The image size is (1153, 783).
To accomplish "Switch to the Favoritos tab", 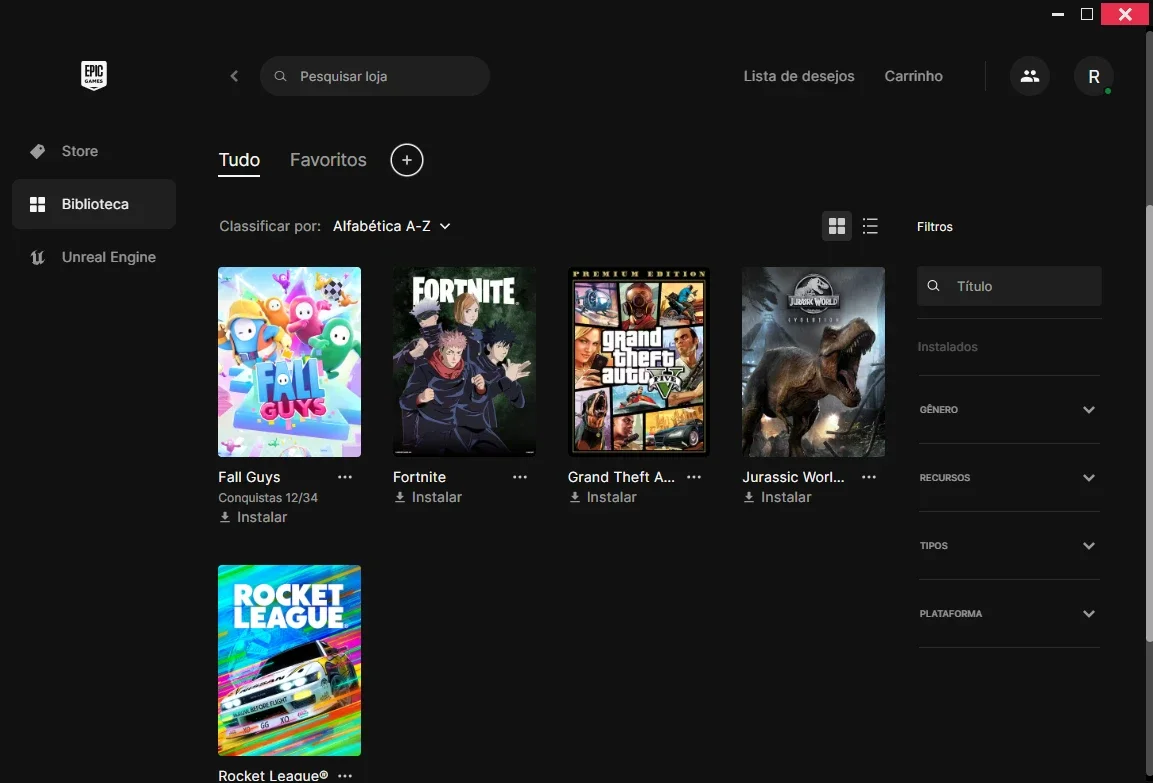I will pyautogui.click(x=328, y=160).
